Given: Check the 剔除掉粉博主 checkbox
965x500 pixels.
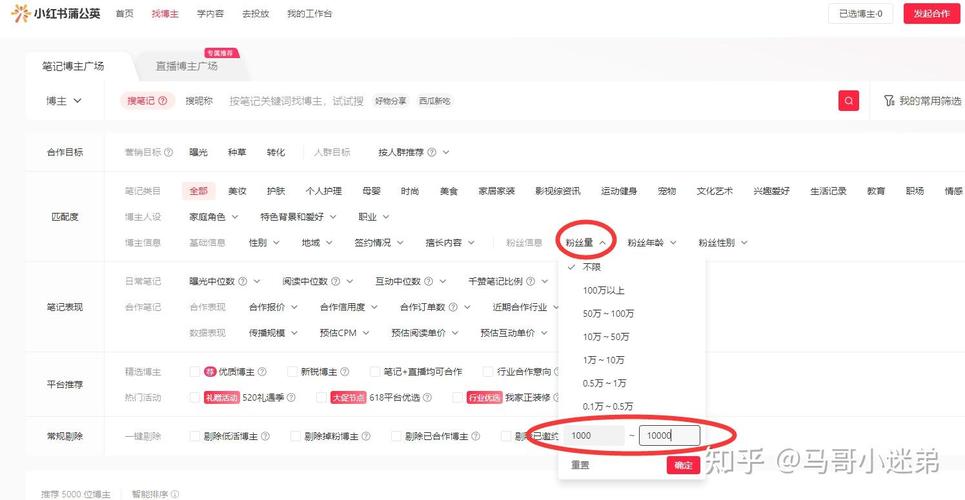Looking at the screenshot, I should click(295, 436).
